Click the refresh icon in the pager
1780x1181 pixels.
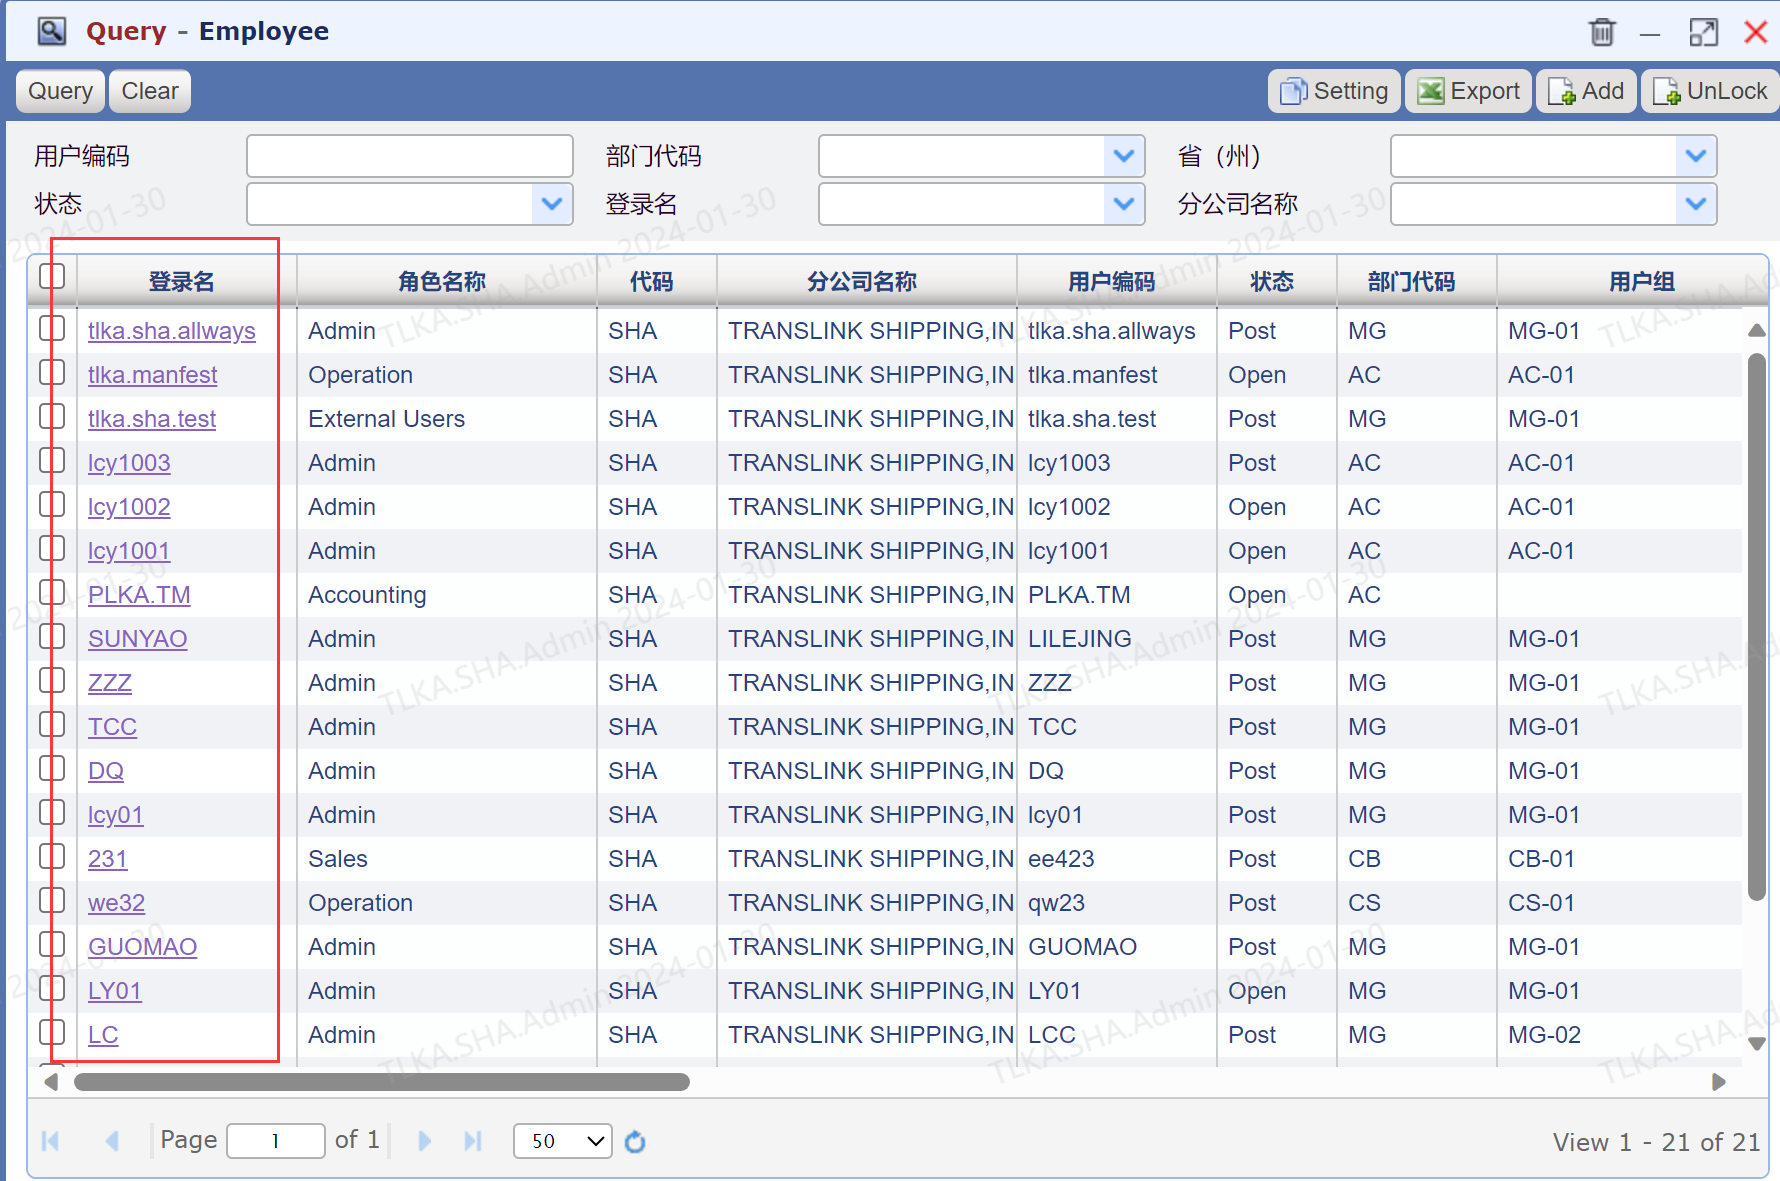coord(635,1141)
